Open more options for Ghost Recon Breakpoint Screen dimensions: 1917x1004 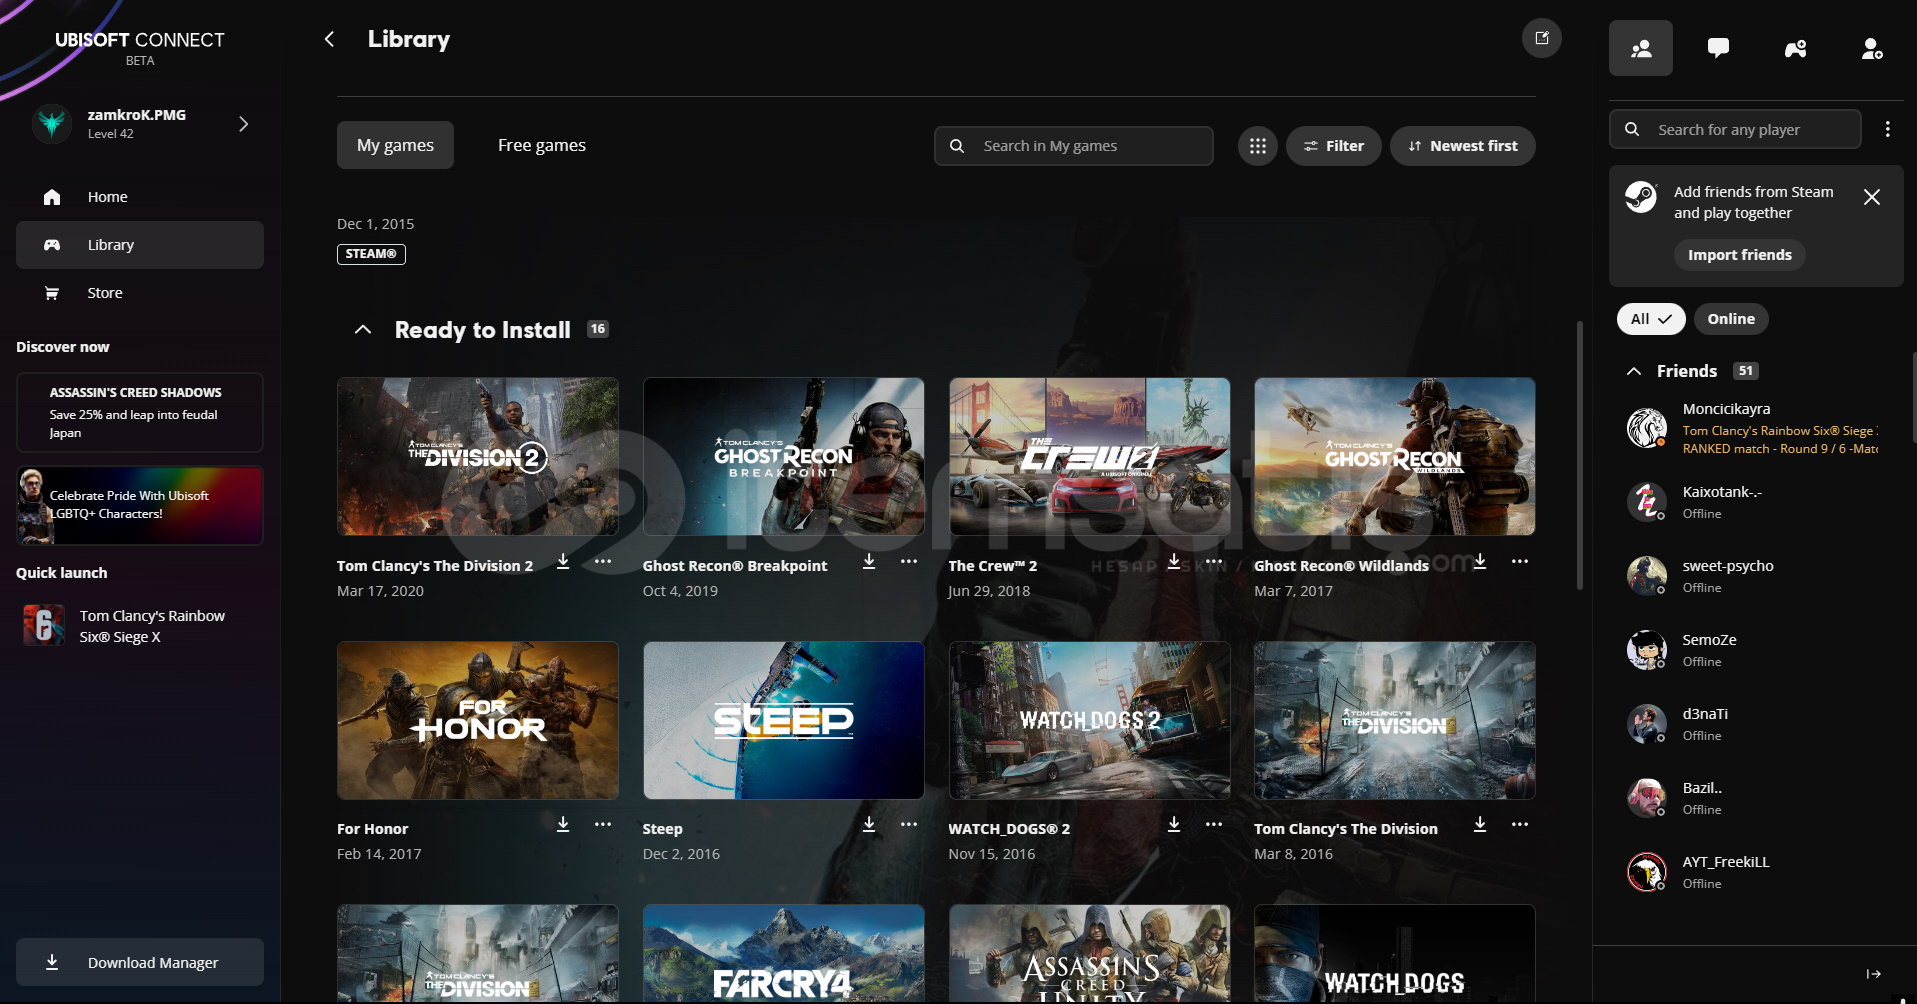tap(908, 562)
